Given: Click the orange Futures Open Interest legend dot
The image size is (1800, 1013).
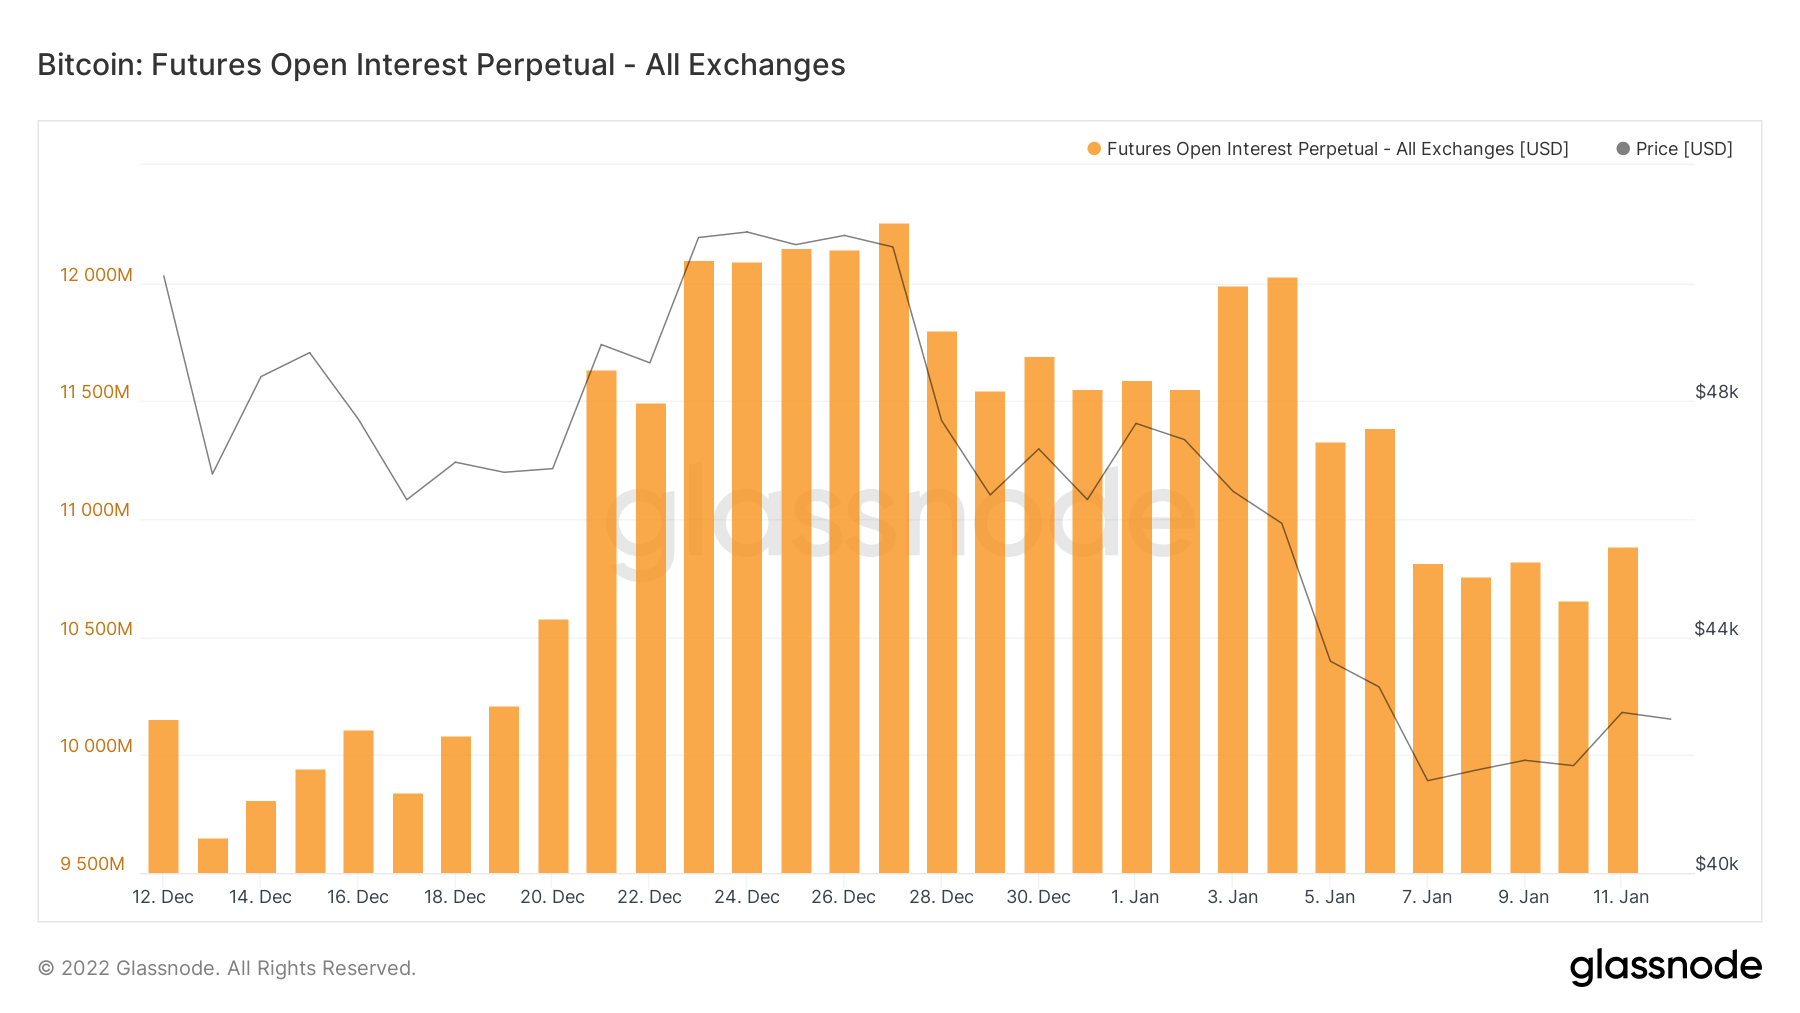Looking at the screenshot, I should point(1094,149).
